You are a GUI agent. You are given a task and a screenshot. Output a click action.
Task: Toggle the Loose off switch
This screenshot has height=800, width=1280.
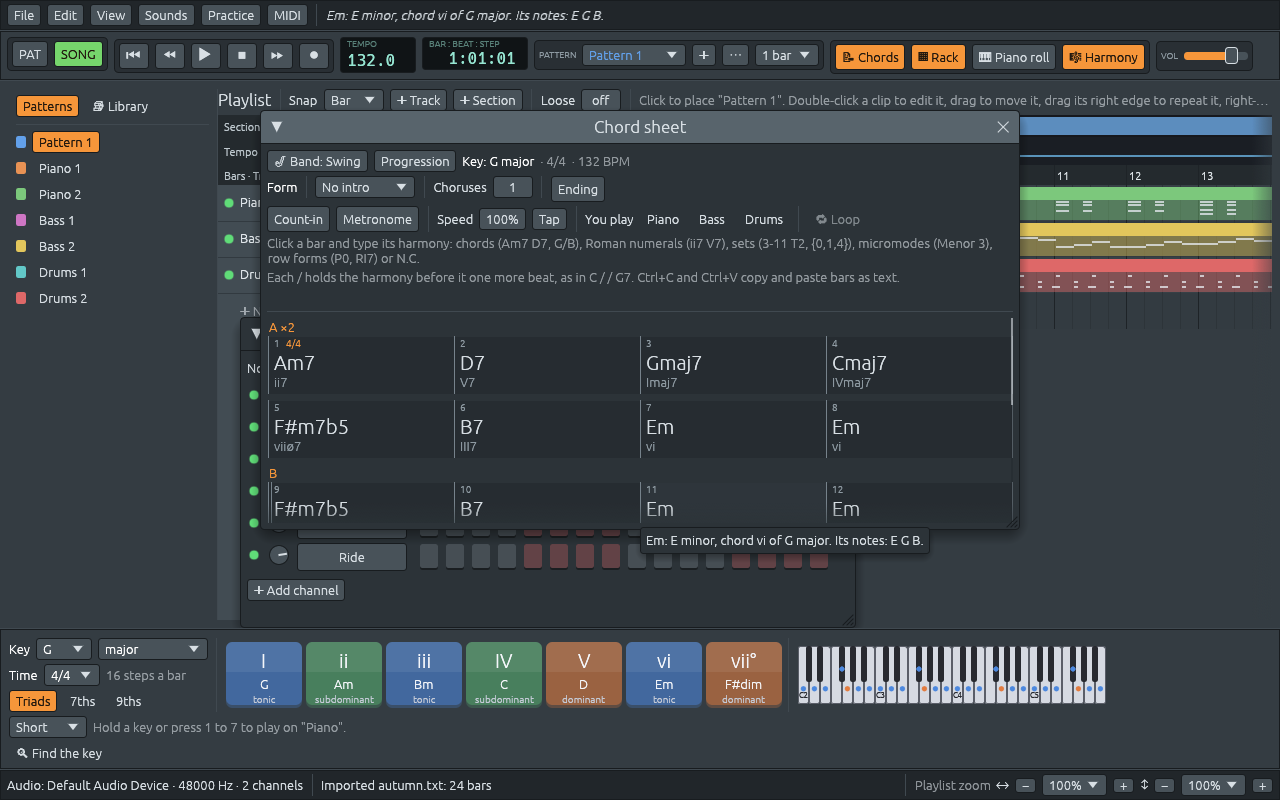601,100
